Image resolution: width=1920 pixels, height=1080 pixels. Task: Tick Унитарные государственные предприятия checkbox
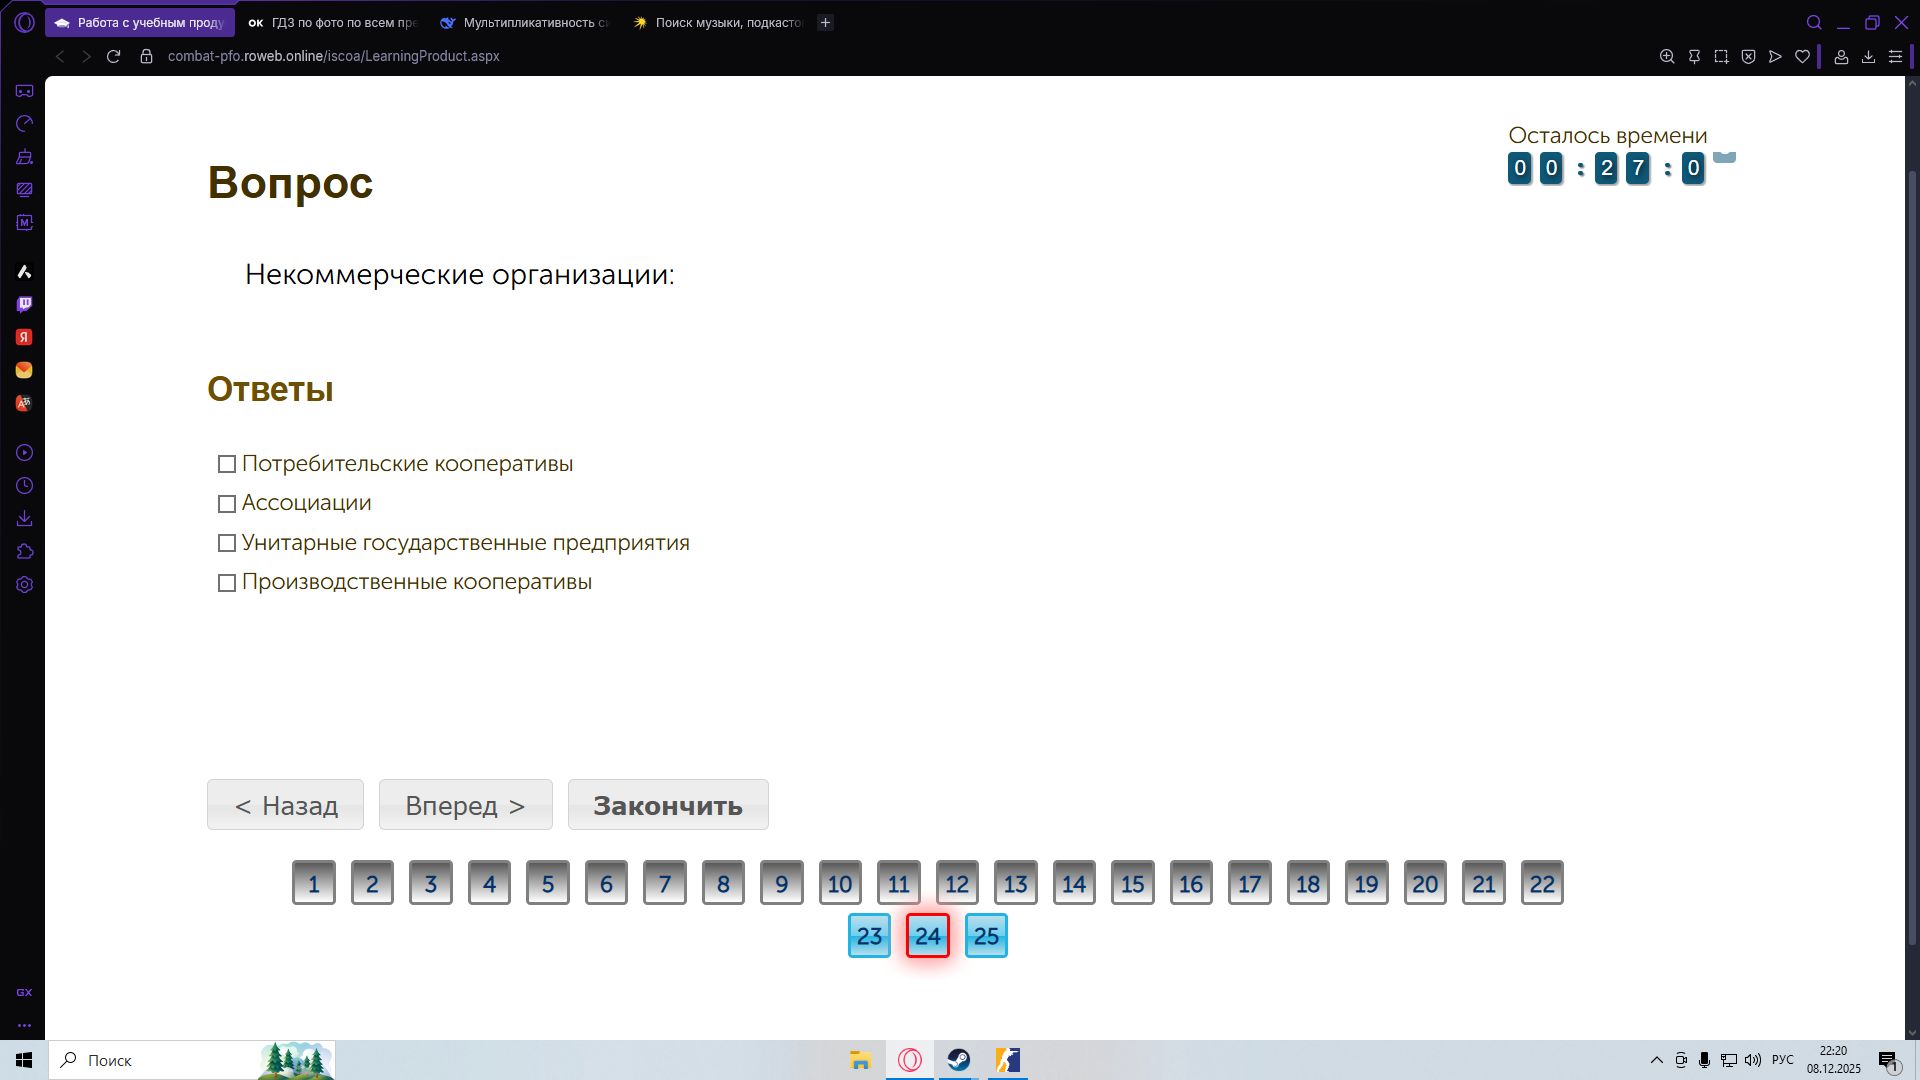227,543
